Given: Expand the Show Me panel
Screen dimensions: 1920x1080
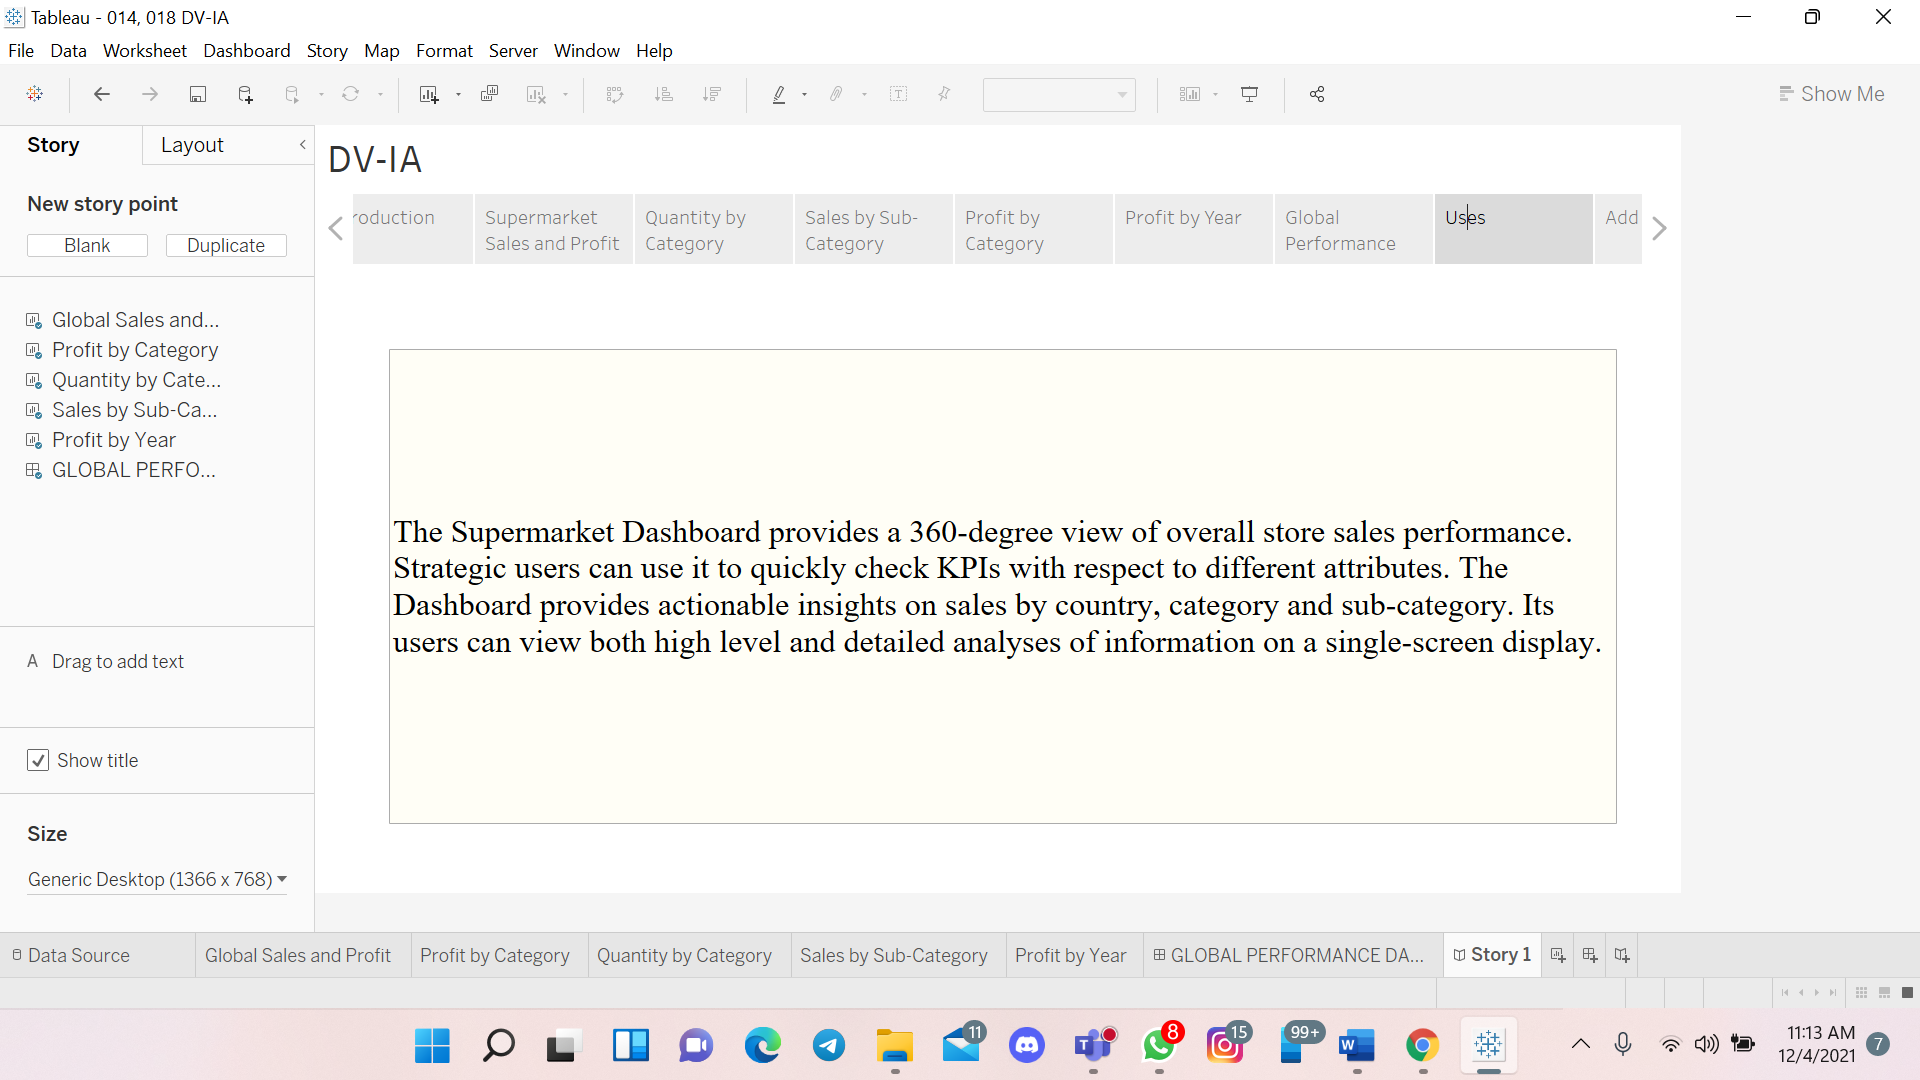Looking at the screenshot, I should pos(1832,94).
